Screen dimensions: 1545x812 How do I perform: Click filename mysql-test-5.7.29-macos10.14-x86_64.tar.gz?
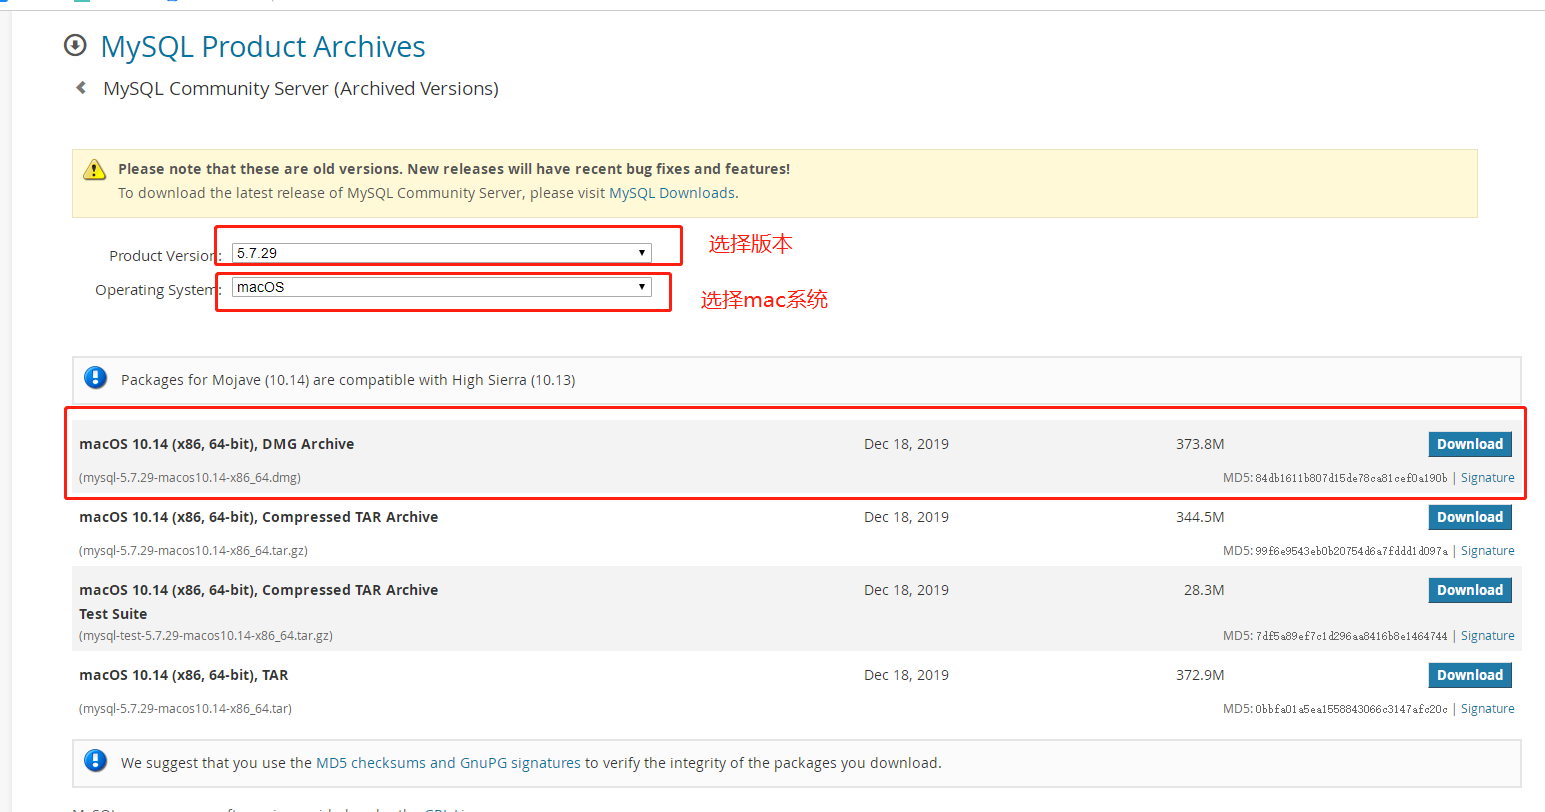pyautogui.click(x=206, y=636)
